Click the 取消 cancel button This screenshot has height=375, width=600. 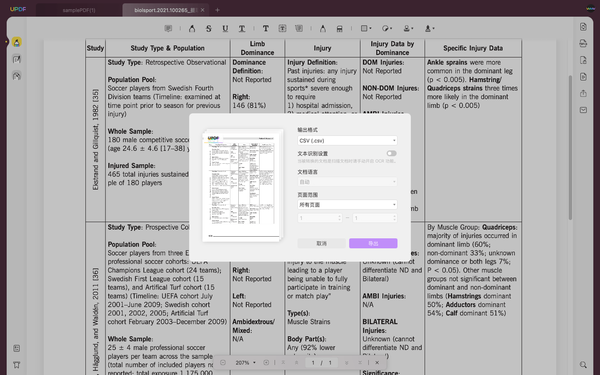321,243
